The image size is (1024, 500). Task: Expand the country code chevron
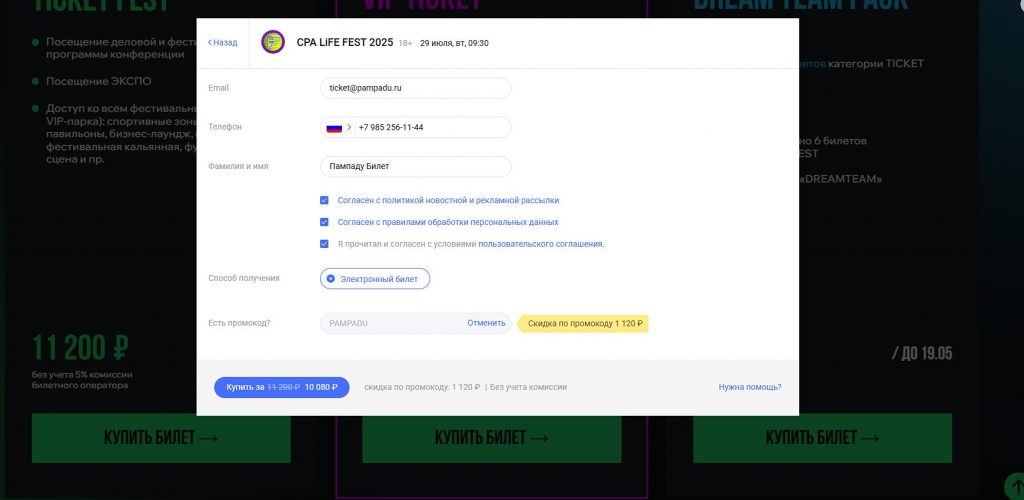349,127
